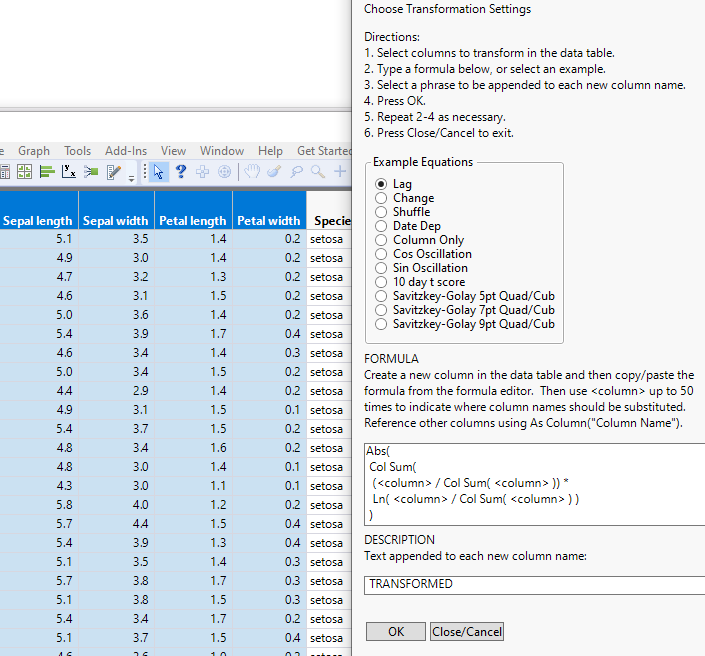Choose the magnifier zoom tool

pyautogui.click(x=317, y=172)
